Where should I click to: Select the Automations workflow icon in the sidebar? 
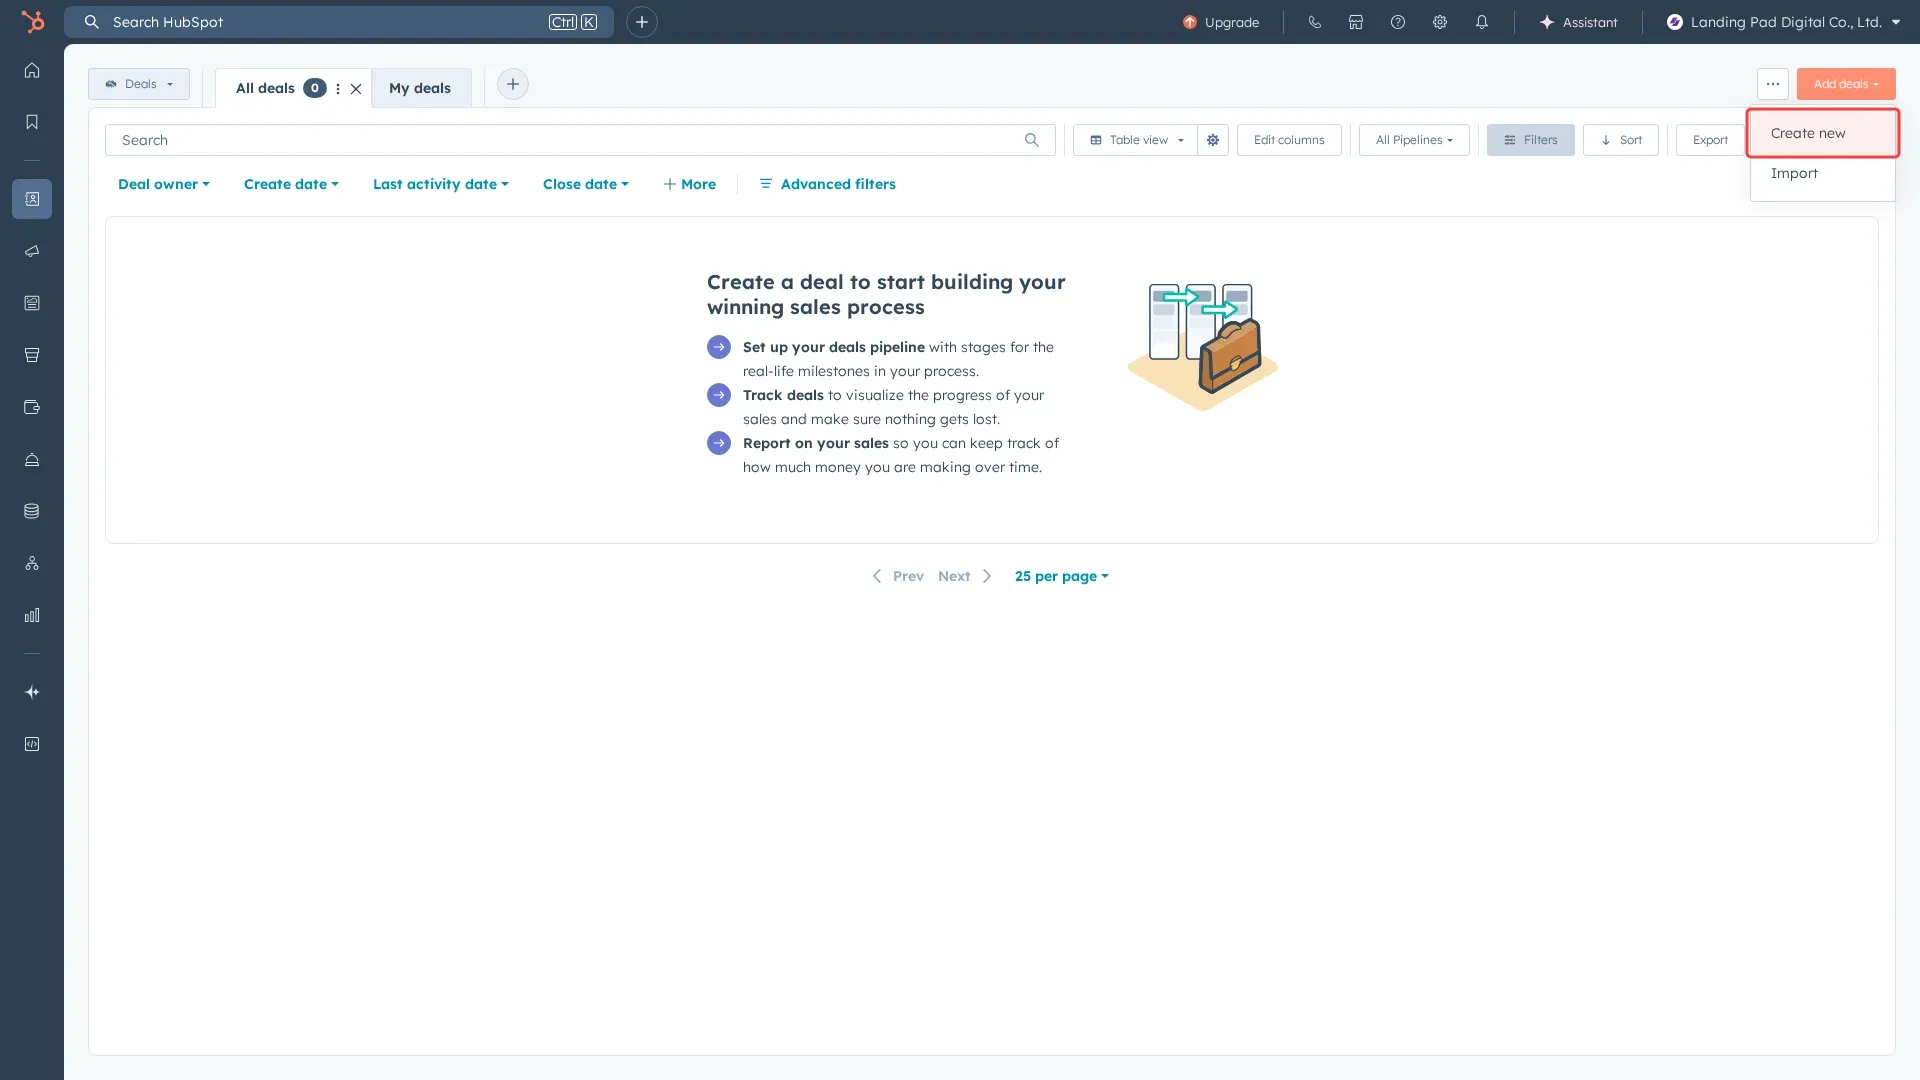(32, 563)
